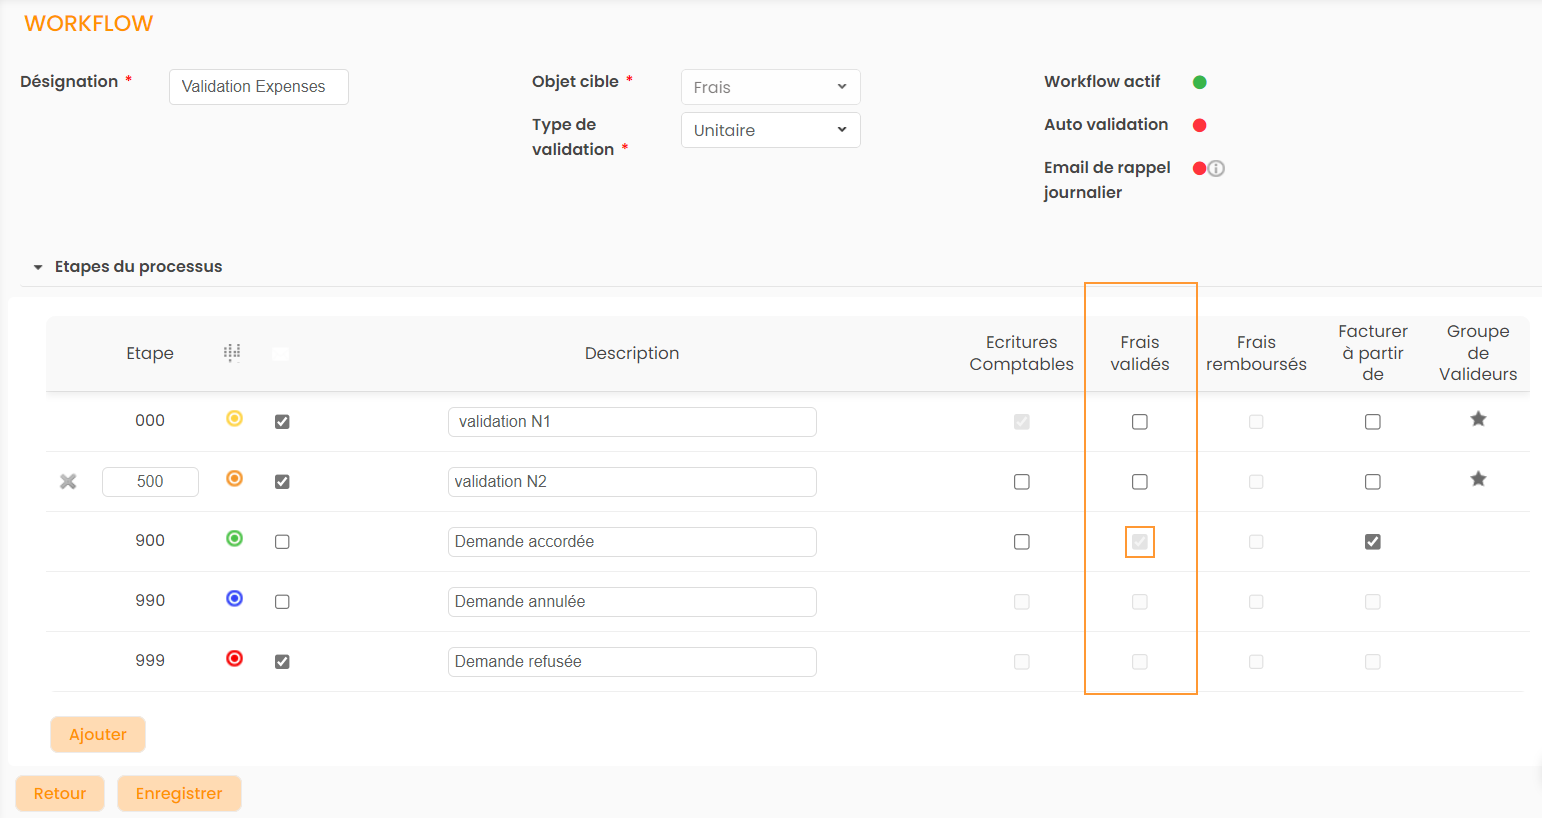This screenshot has height=818, width=1542.
Task: Uncheck Facturer à partir de for Demande accordée
Action: pos(1373,542)
